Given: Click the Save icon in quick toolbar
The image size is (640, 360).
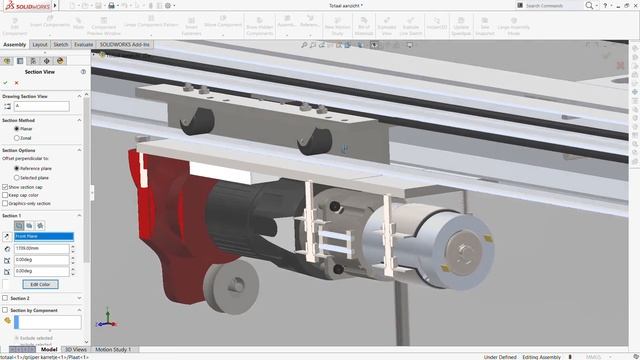Looking at the screenshot, I should pos(98,6).
